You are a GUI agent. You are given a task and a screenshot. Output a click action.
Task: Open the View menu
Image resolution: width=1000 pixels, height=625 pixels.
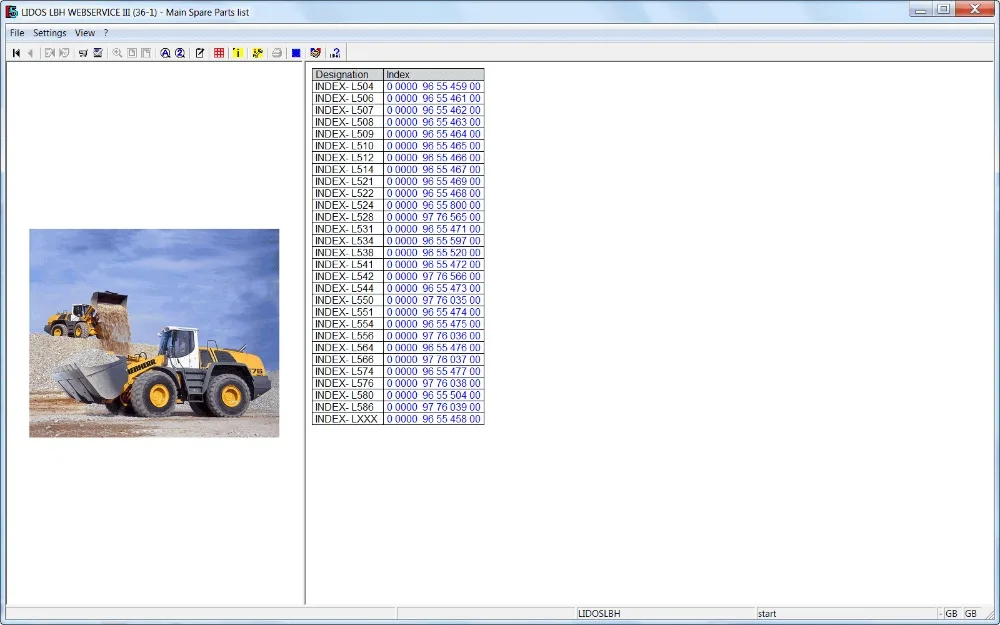(85, 33)
